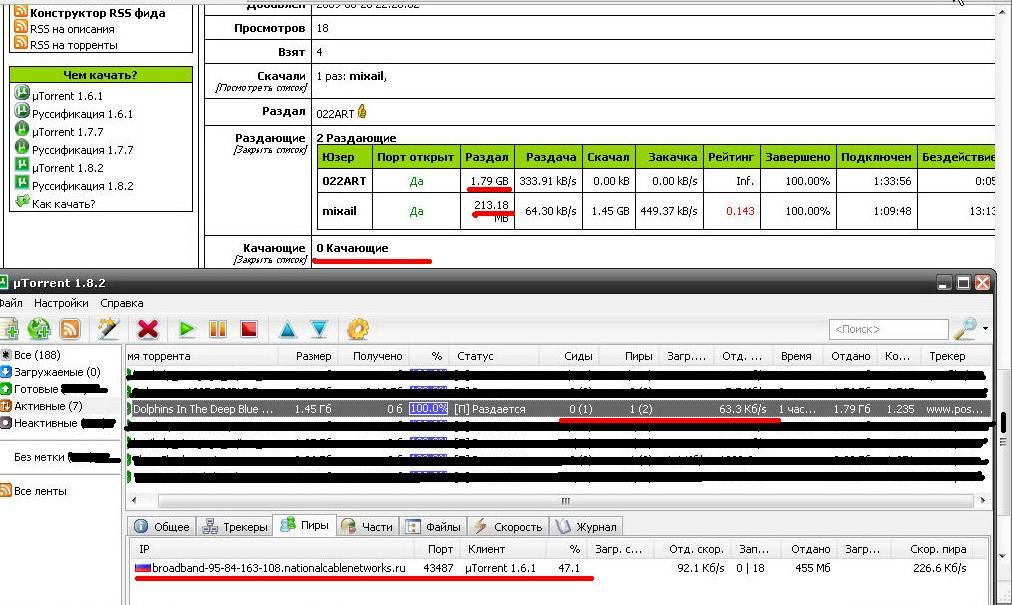Move torrent up the queue with up arrow
This screenshot has height=605, width=1012.
tap(288, 329)
